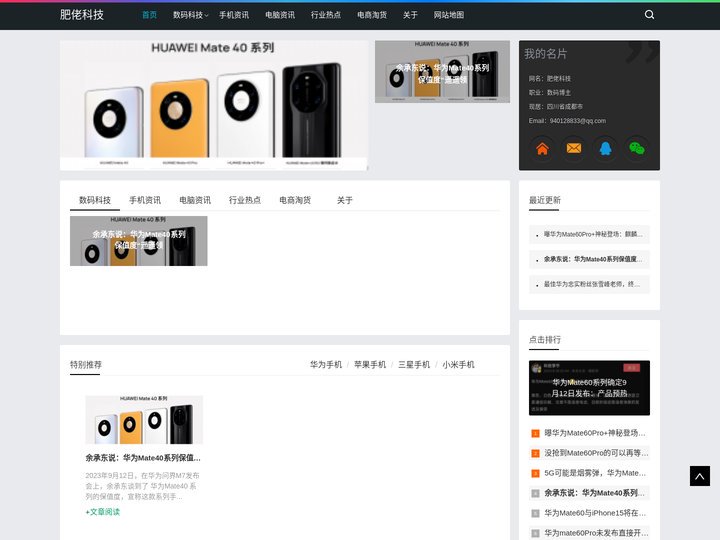Open the small Mate40 banner beside slider
The height and width of the screenshot is (540, 720).
[x=442, y=72]
